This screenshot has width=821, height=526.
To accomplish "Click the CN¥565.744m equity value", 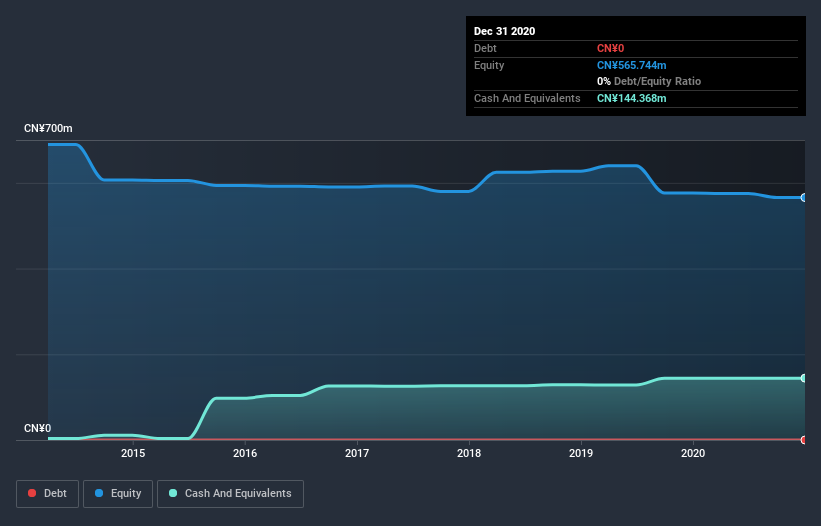I will (x=631, y=65).
